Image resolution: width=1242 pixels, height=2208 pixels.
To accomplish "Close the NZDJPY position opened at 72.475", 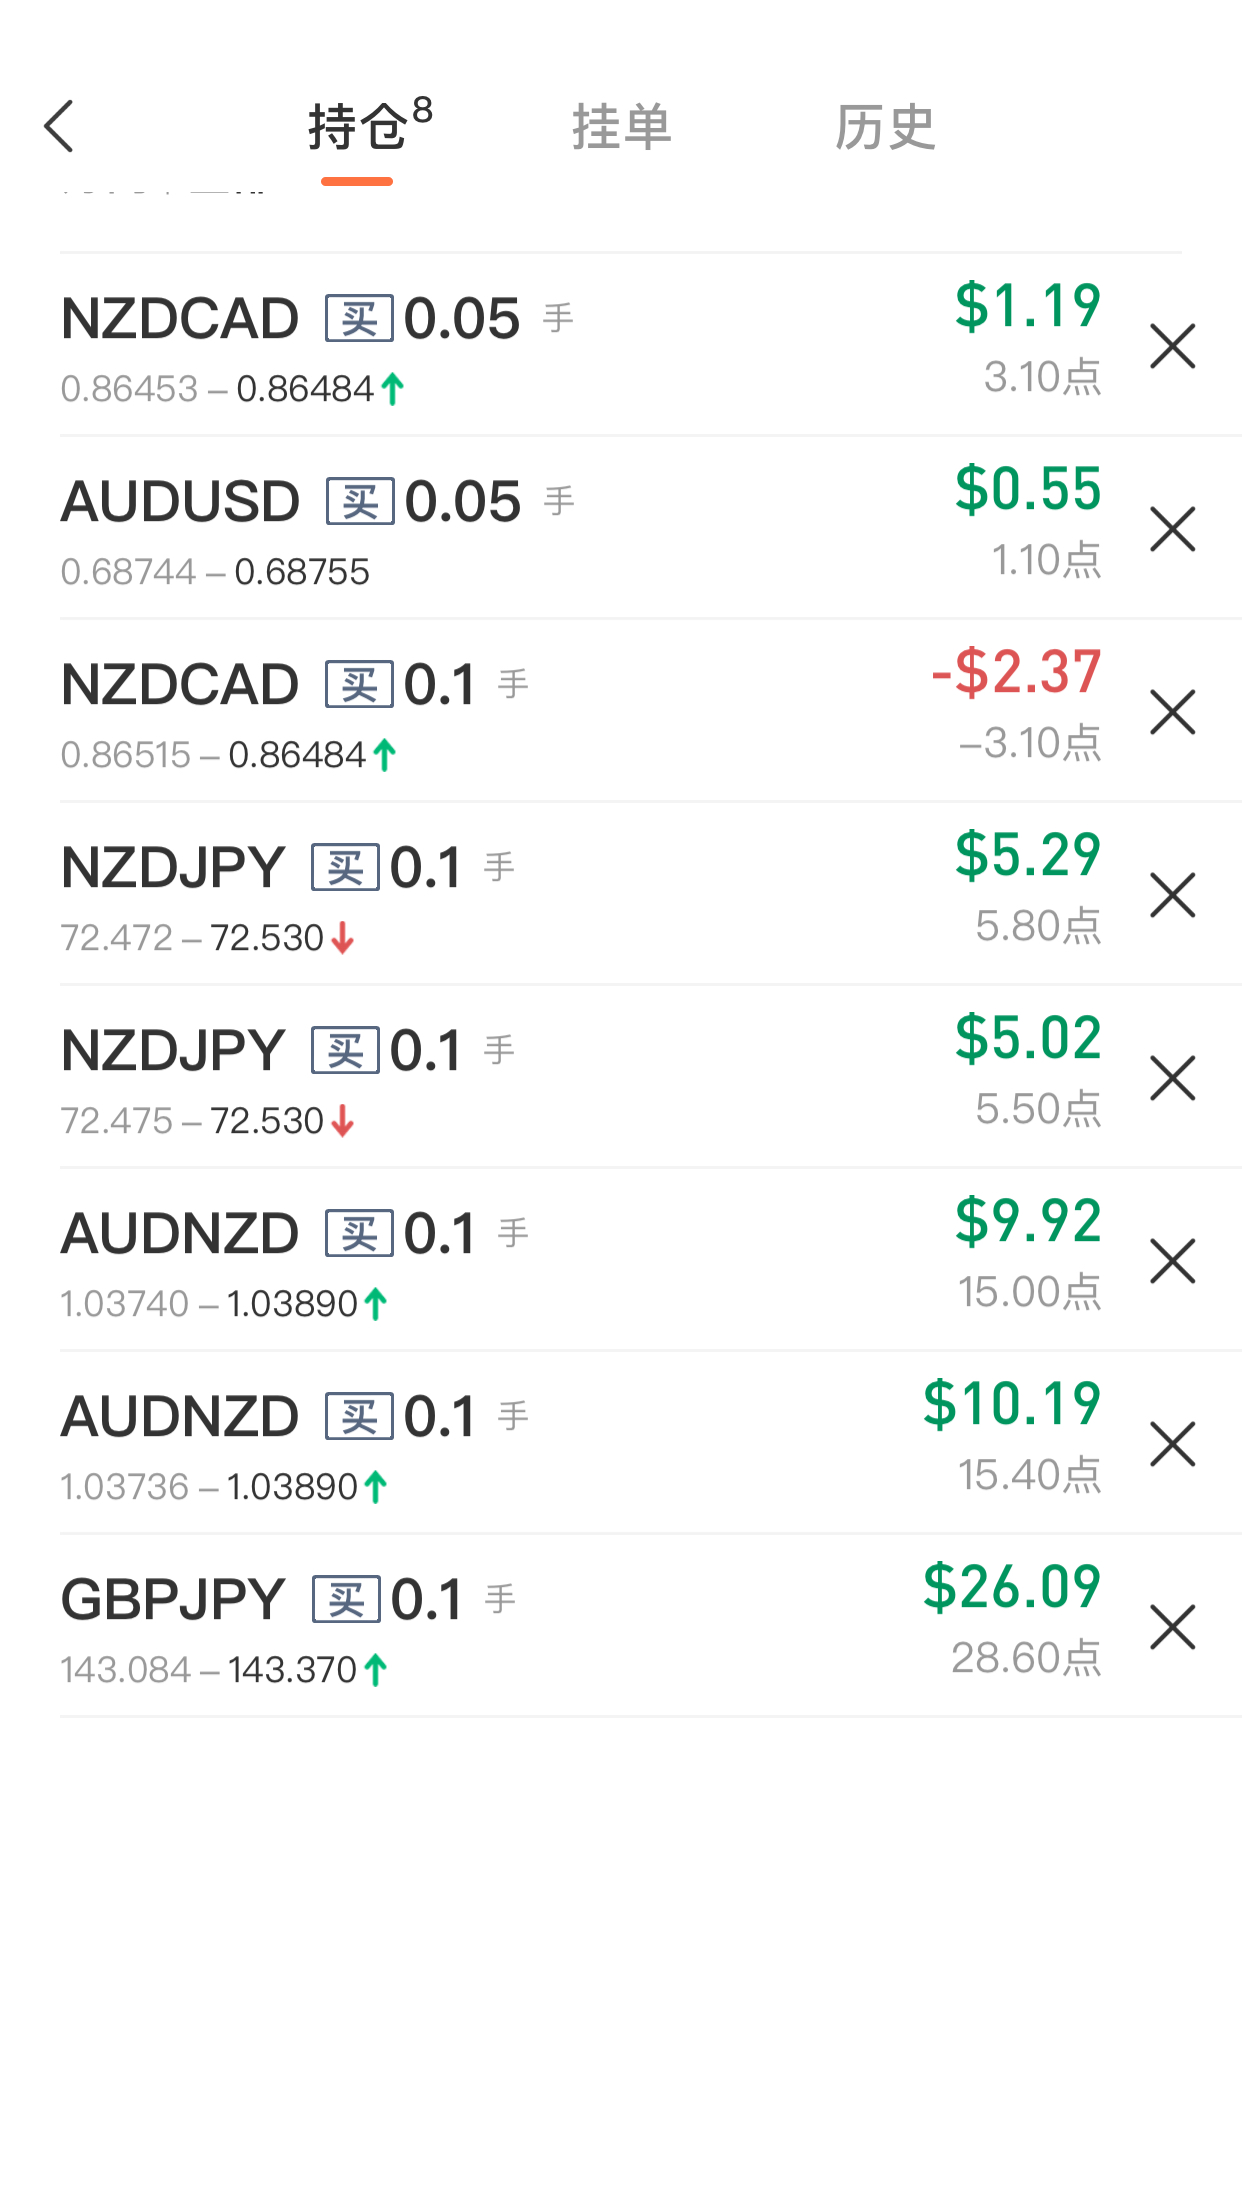I will (x=1172, y=1078).
